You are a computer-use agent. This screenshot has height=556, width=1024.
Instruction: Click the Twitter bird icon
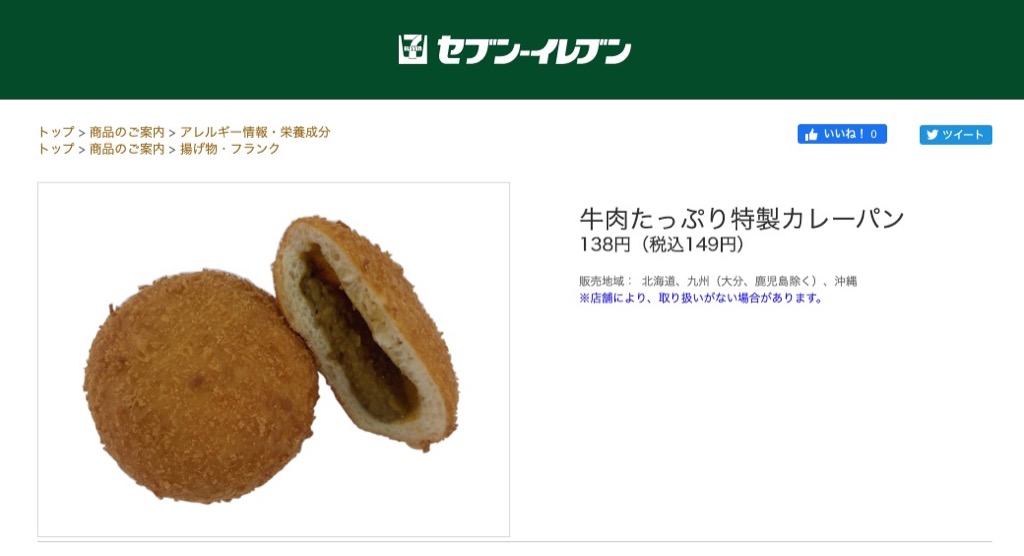932,135
